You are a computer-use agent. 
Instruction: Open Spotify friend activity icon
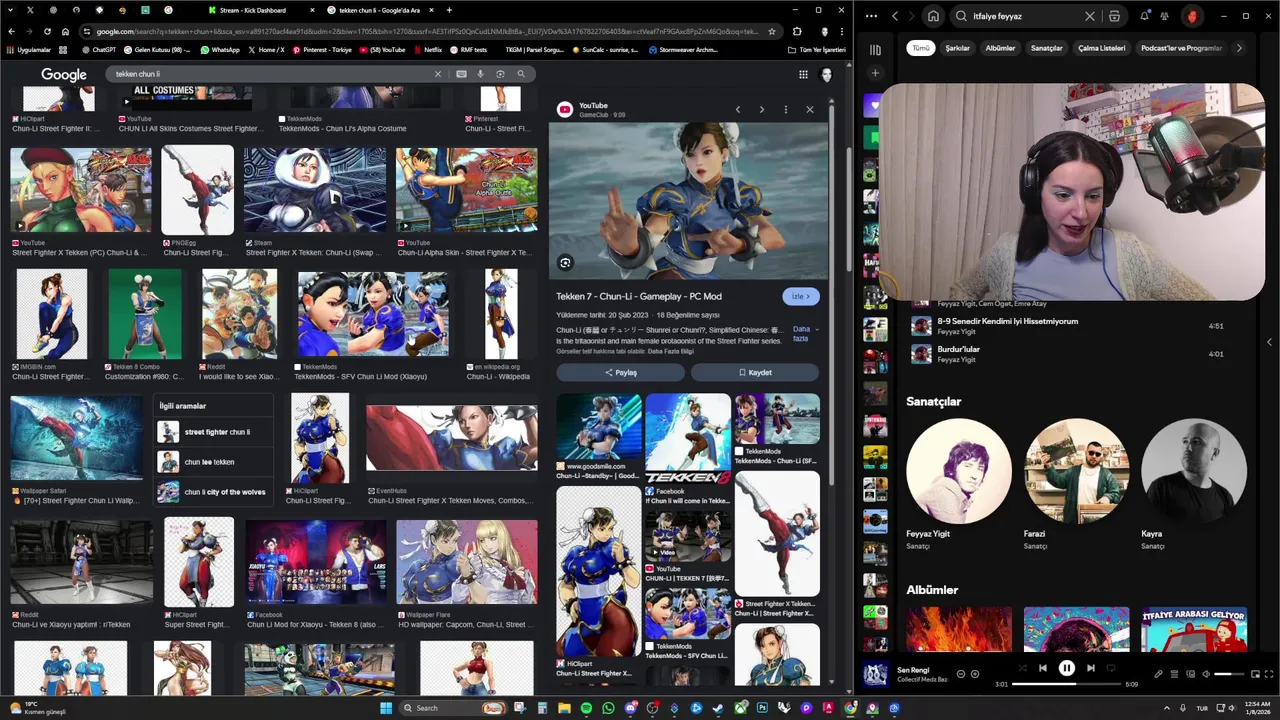[x=1165, y=16]
